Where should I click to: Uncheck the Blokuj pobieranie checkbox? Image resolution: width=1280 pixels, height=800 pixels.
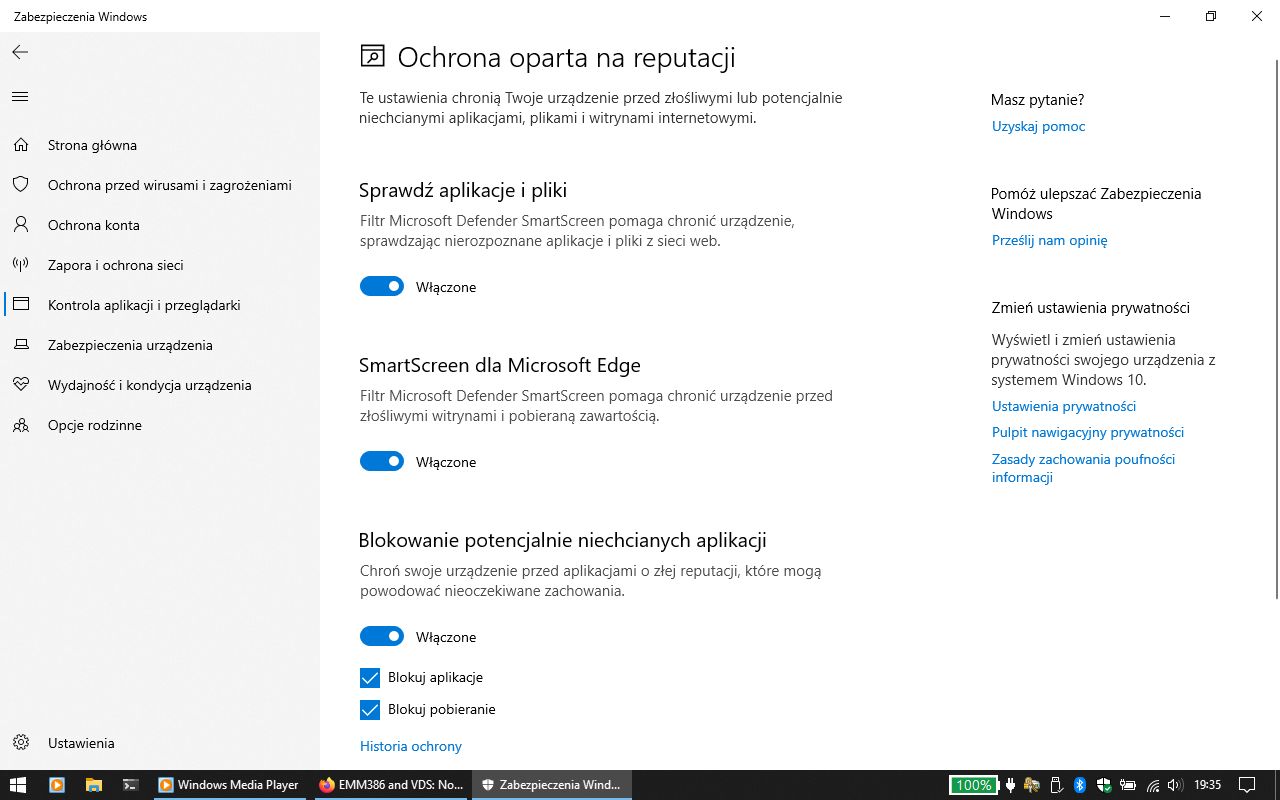[x=370, y=710]
